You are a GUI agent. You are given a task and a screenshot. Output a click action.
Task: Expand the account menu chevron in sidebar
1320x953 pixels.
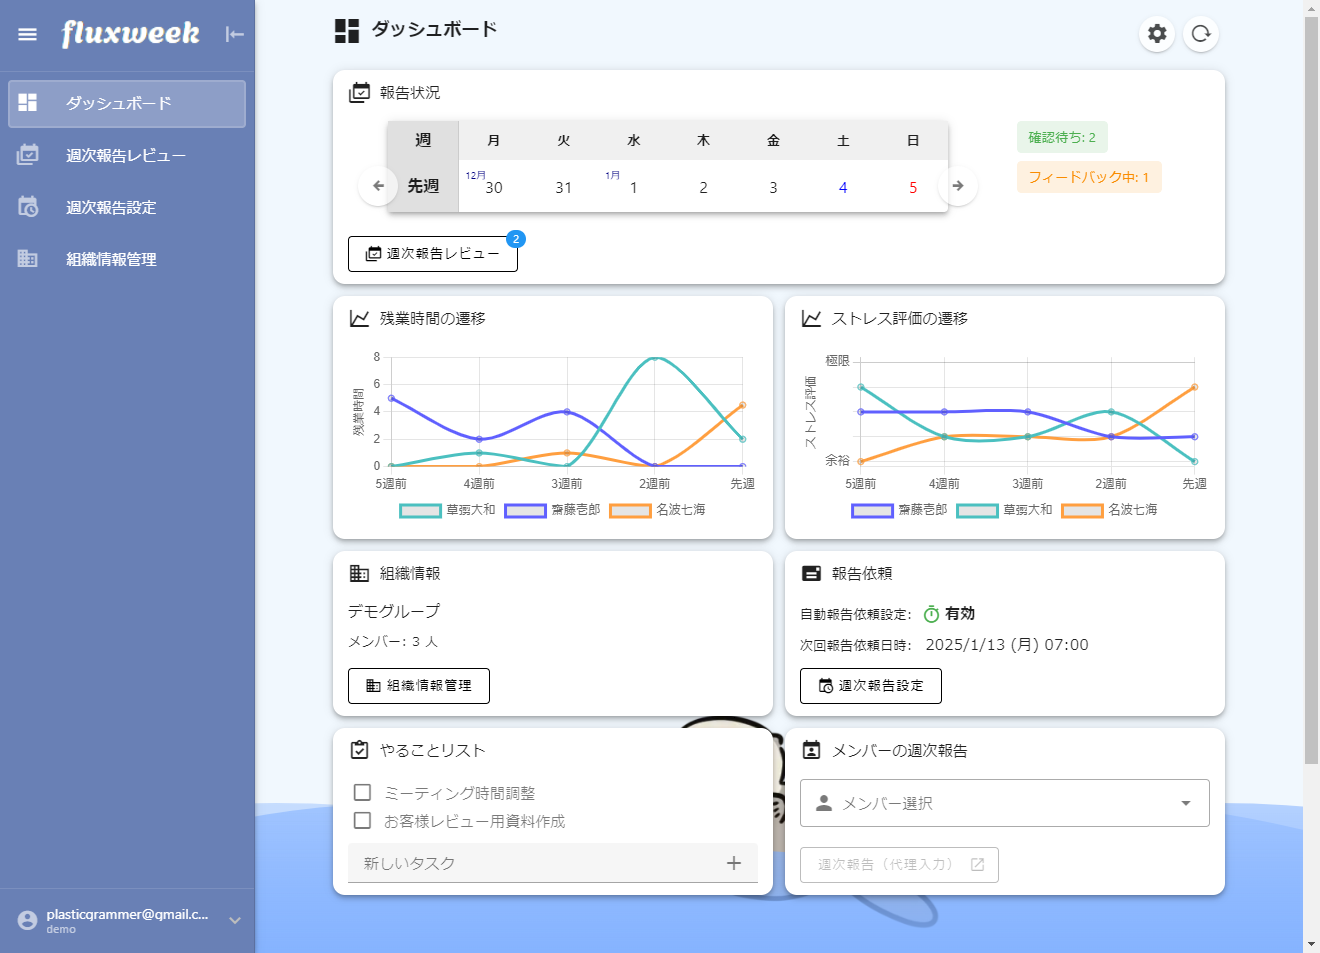click(235, 920)
